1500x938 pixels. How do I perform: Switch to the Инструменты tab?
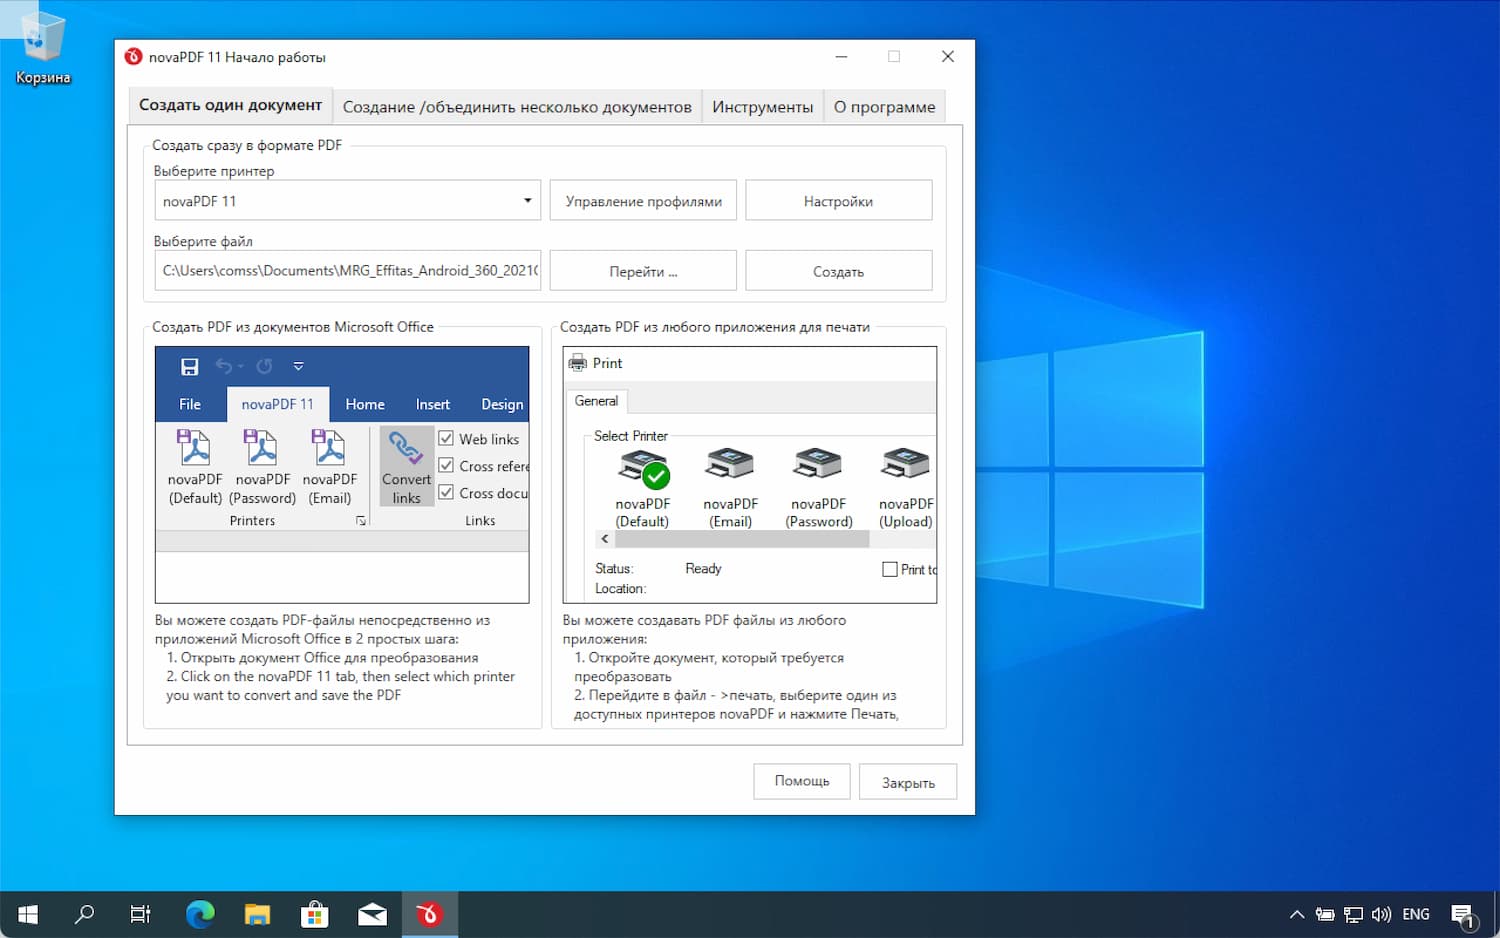coord(762,107)
